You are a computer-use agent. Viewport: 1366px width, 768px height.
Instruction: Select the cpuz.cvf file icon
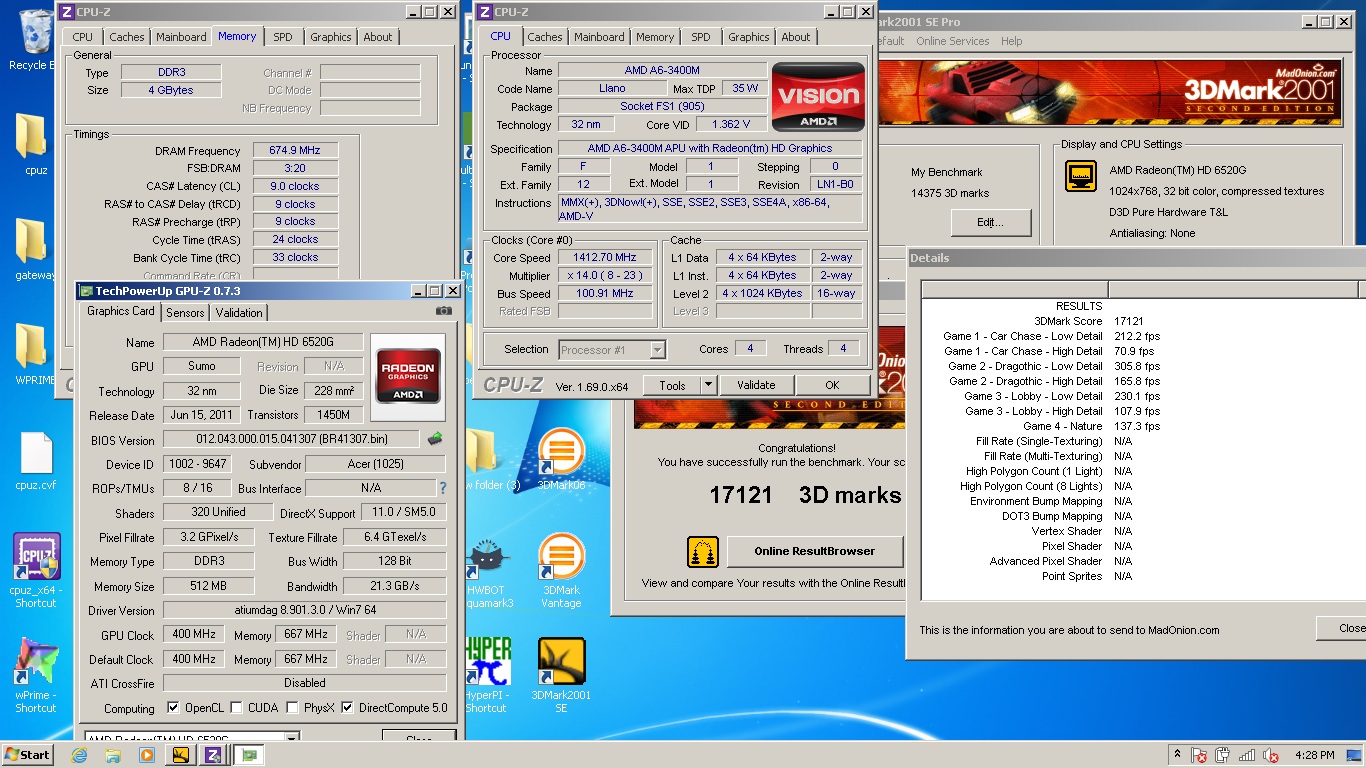(35, 460)
